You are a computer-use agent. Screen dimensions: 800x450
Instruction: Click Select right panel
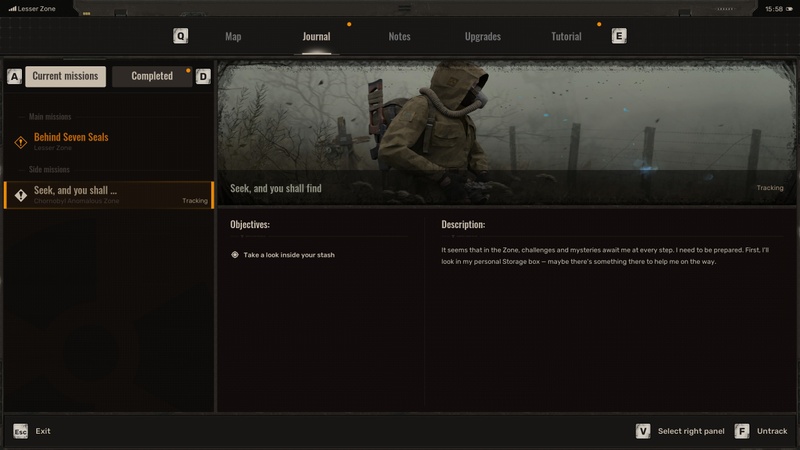691,431
